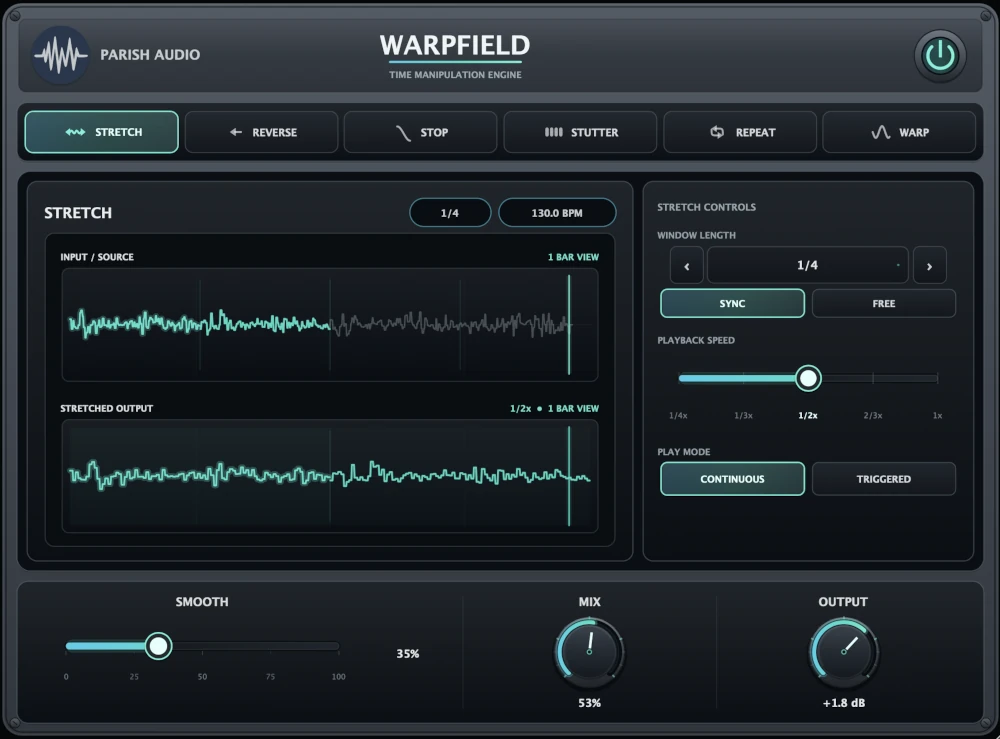Click the Reverse tab's left arrow icon
Image resolution: width=1000 pixels, height=739 pixels.
click(x=236, y=132)
